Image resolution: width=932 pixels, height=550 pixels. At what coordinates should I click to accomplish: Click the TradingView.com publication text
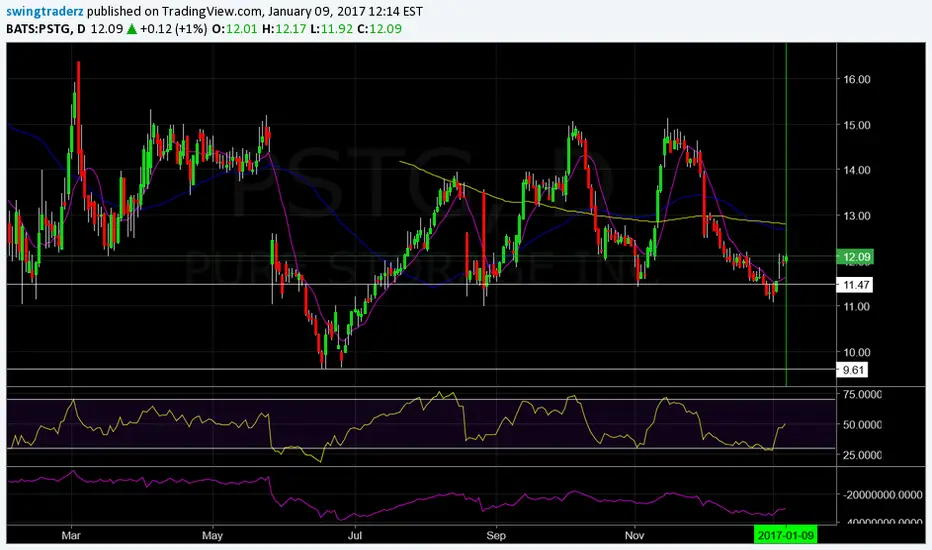pos(212,12)
